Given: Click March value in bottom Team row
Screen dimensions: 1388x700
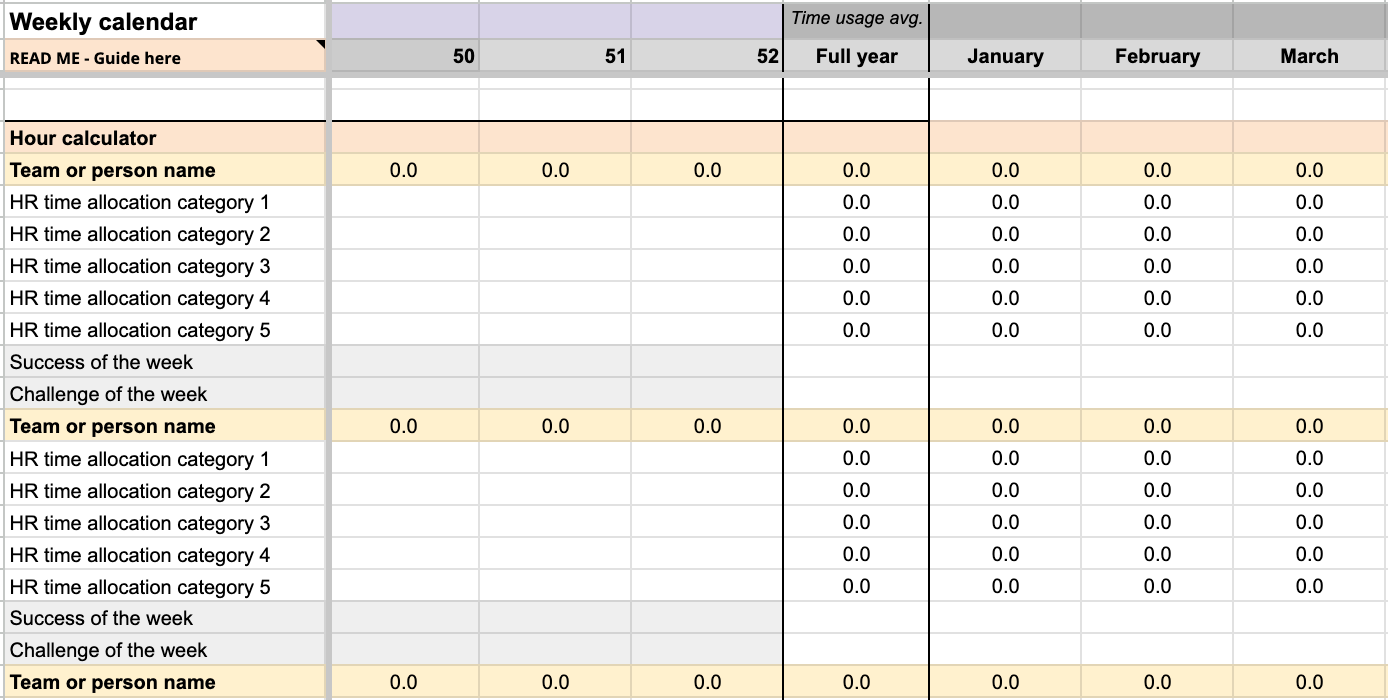Looking at the screenshot, I should pyautogui.click(x=1310, y=682).
